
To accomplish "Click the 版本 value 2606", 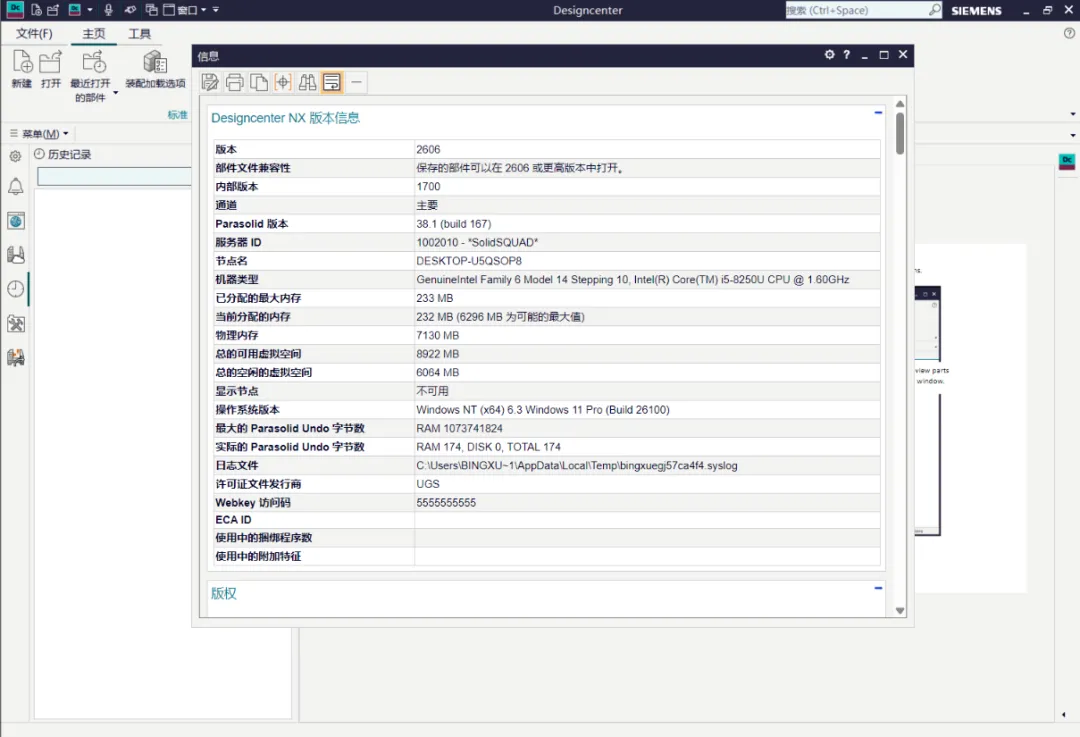I will coord(428,149).
